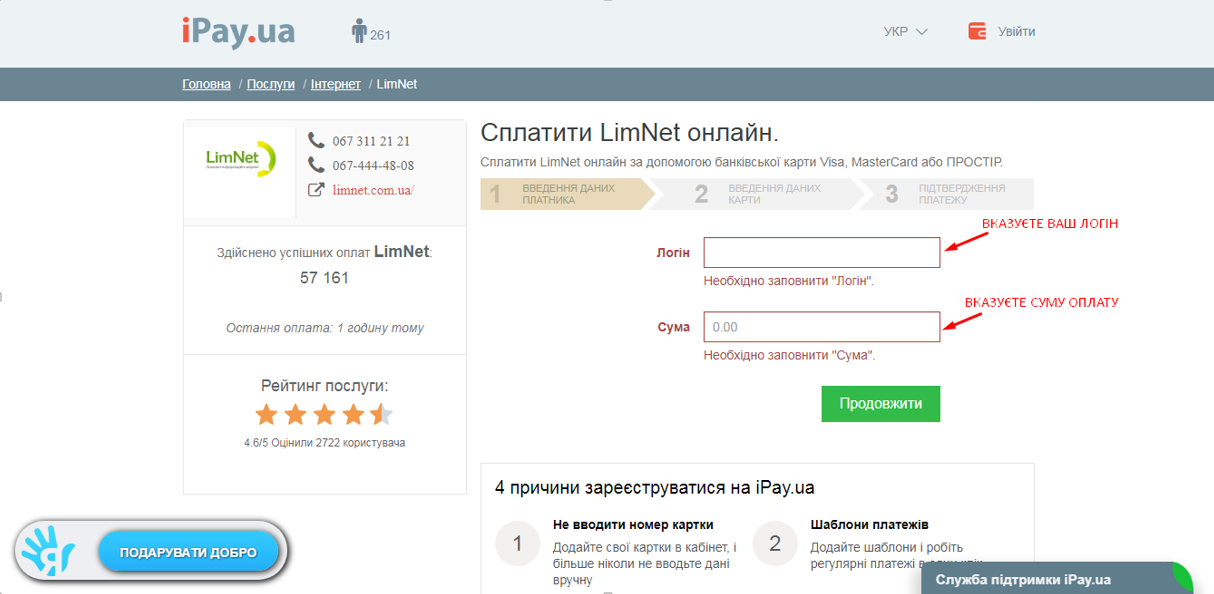The image size is (1214, 594).
Task: Click the heading Сплатити LimNet онлайн
Action: (629, 133)
